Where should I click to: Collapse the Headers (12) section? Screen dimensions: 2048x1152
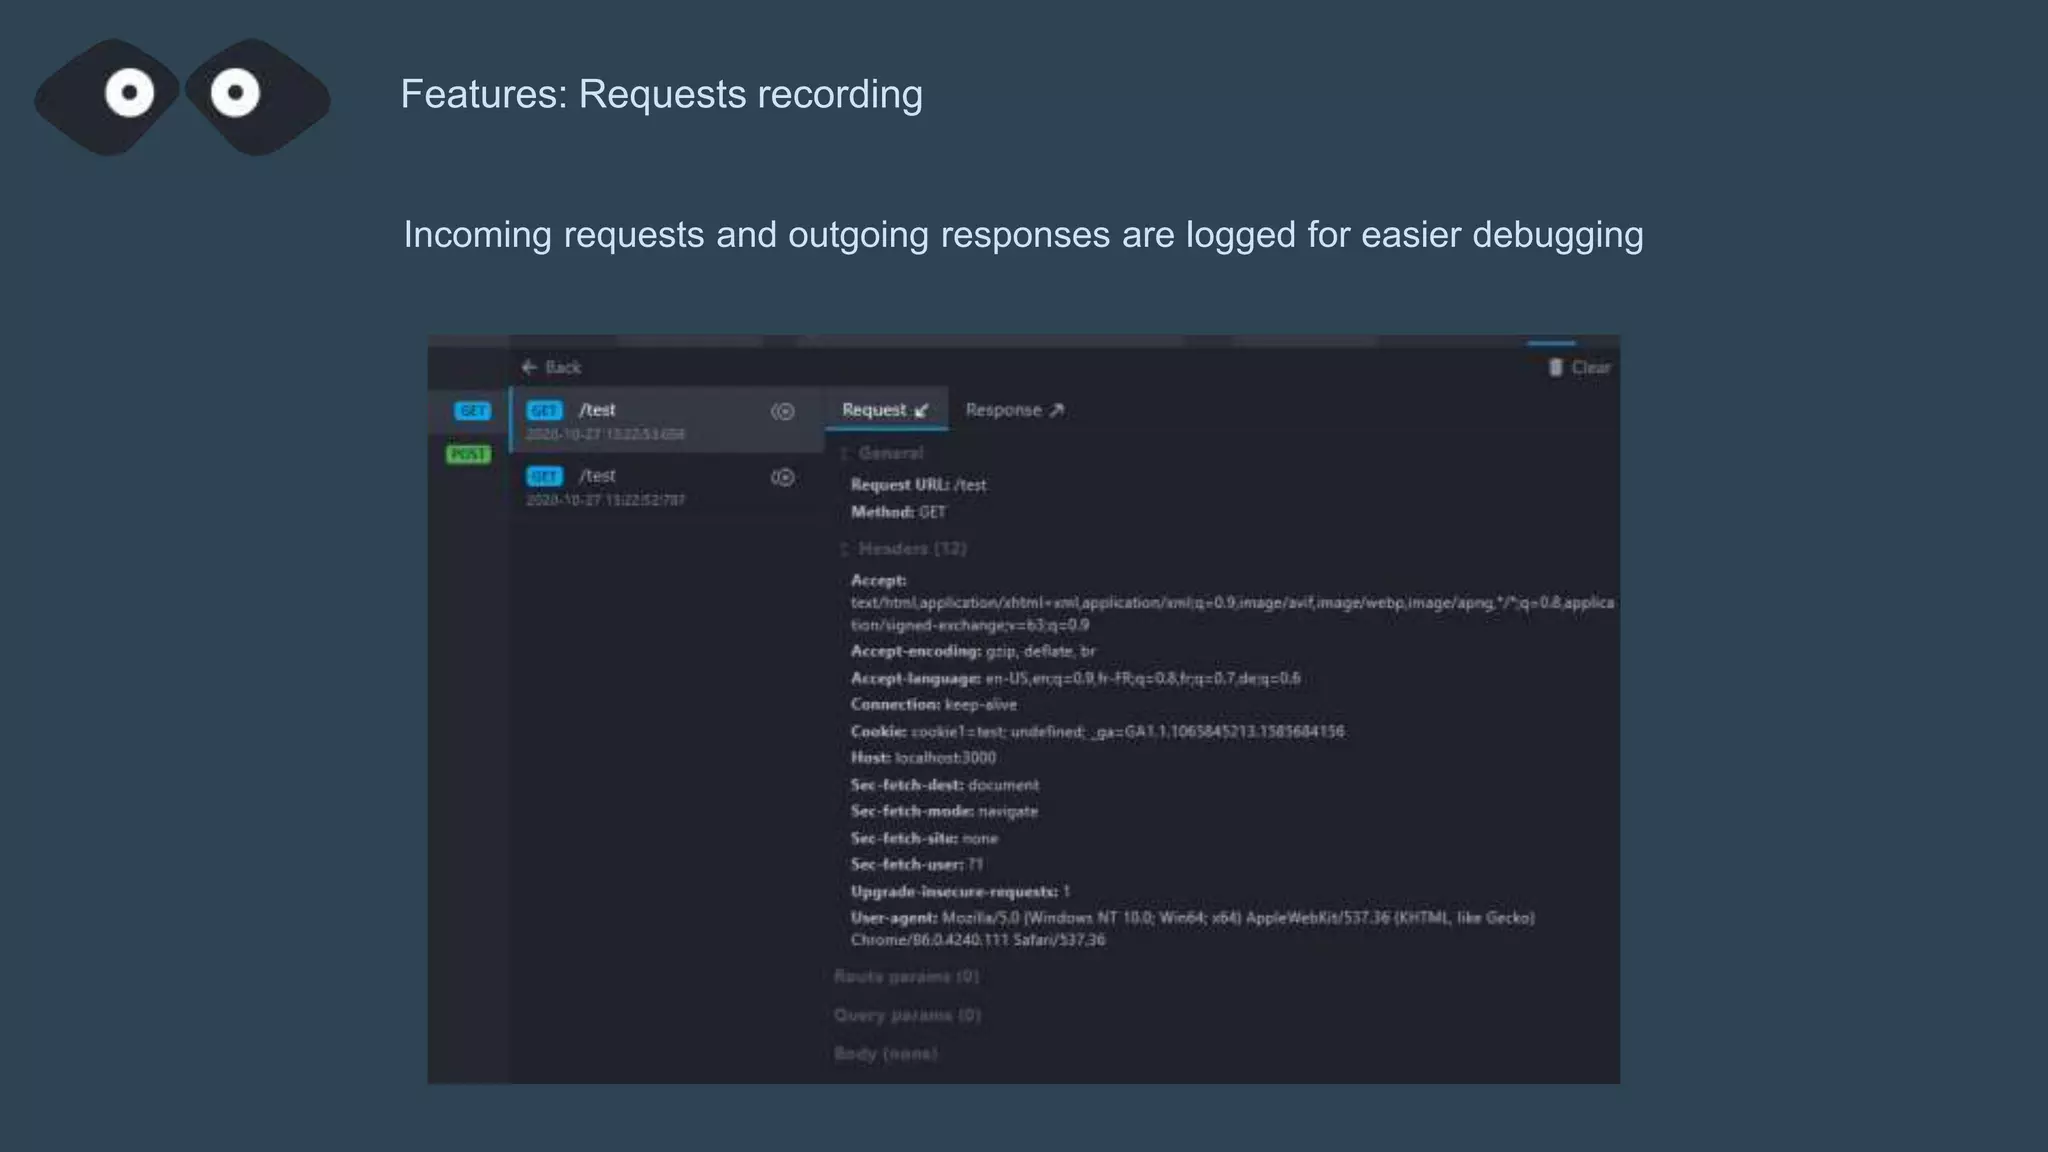tap(911, 548)
